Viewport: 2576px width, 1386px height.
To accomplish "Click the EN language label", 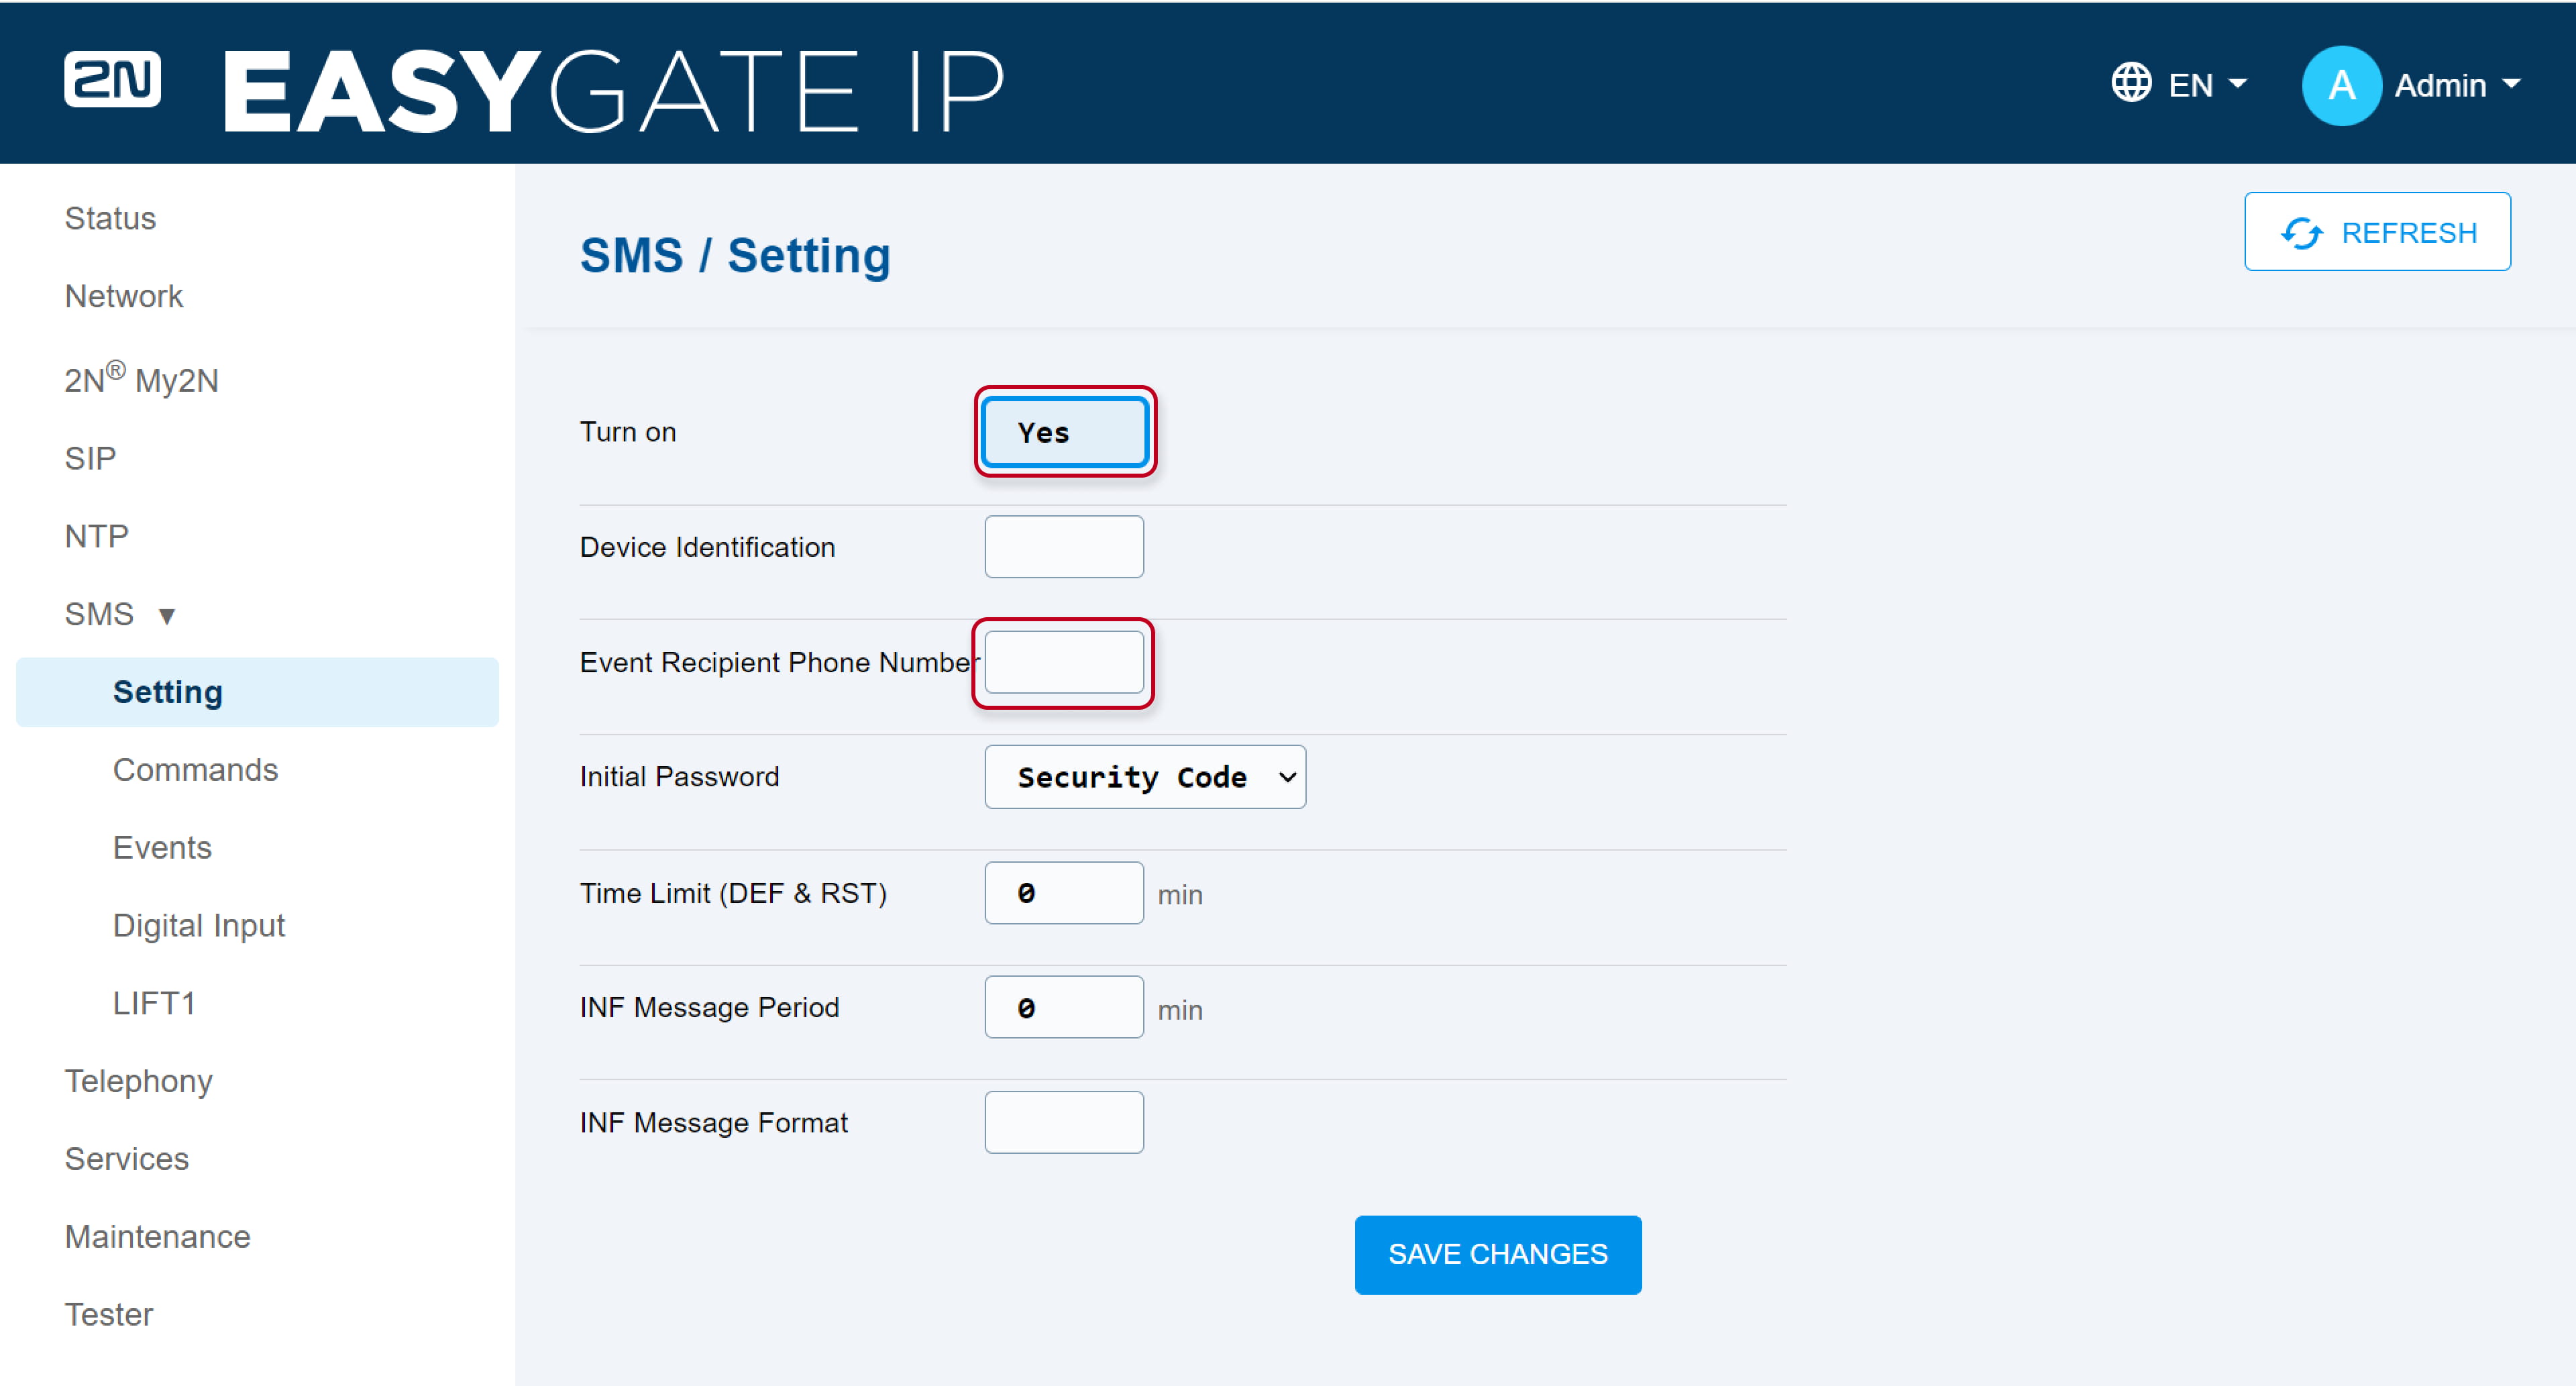I will [x=2190, y=85].
